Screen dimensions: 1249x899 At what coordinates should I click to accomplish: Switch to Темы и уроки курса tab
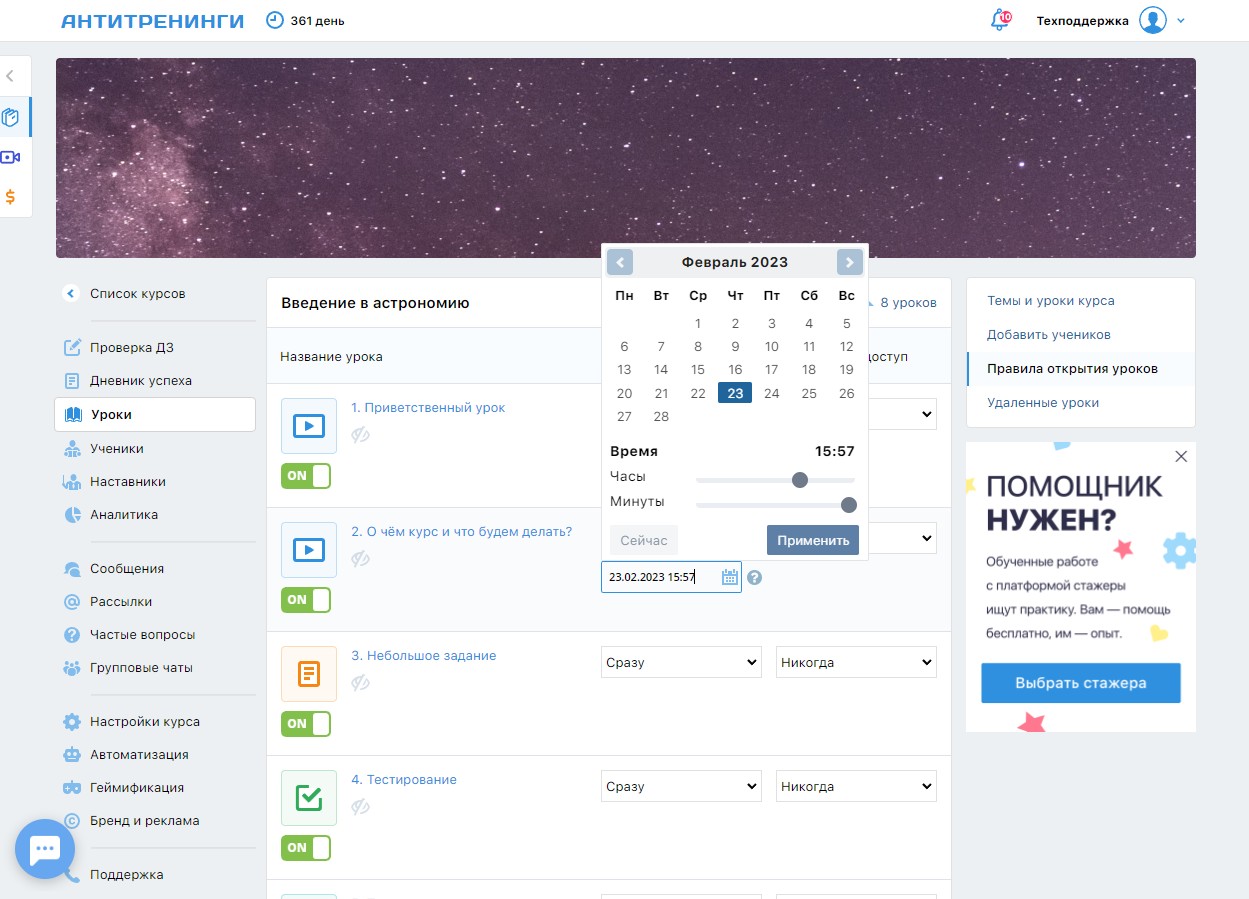click(1050, 301)
